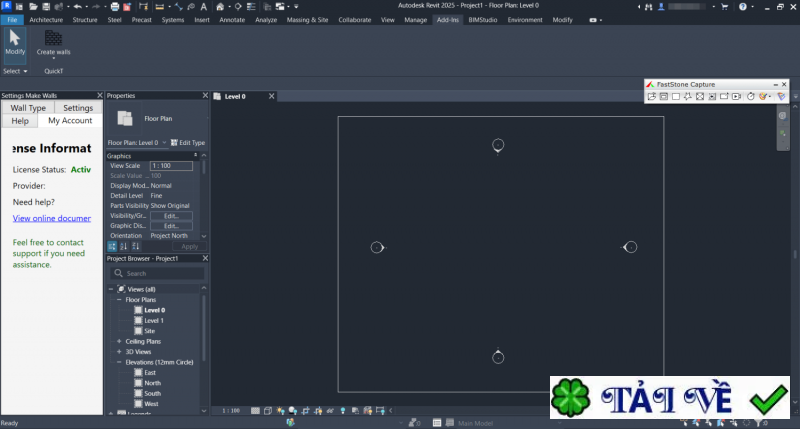The width and height of the screenshot is (800, 429).
Task: Expand the 3D Views tree node
Action: pyautogui.click(x=119, y=352)
